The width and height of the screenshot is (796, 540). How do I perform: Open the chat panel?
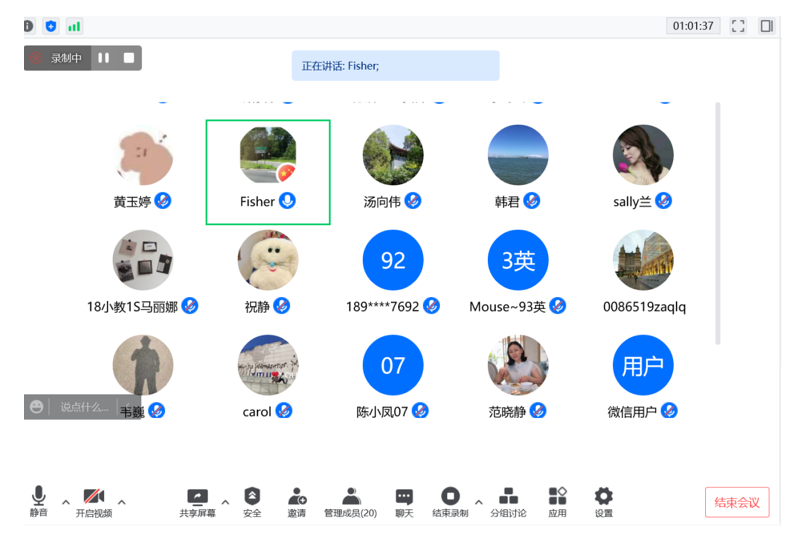coord(404,502)
